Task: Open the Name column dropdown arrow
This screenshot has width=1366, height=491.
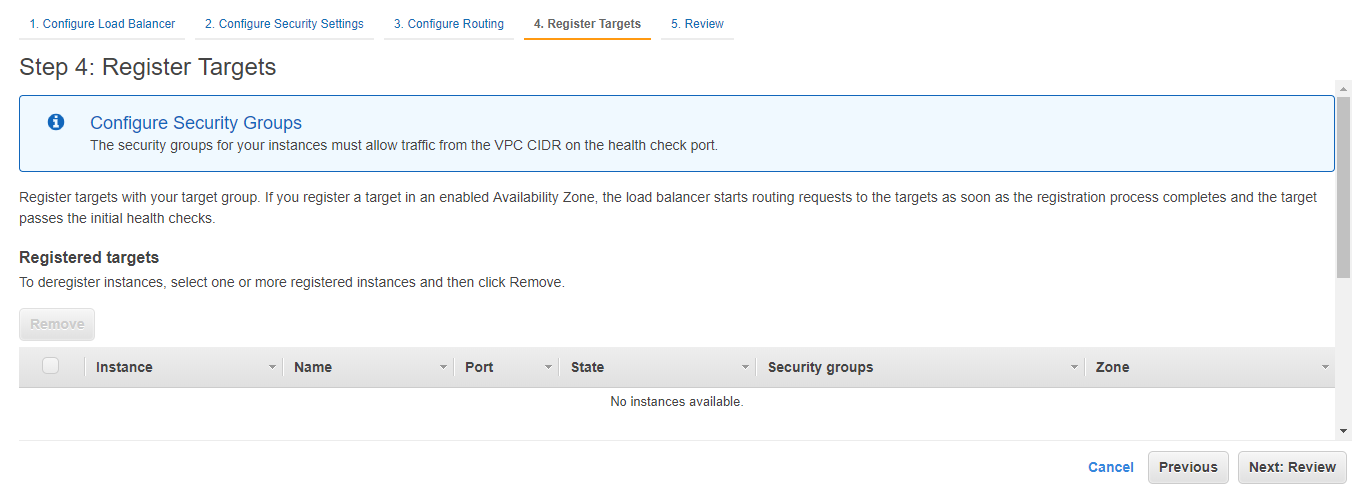Action: 443,368
